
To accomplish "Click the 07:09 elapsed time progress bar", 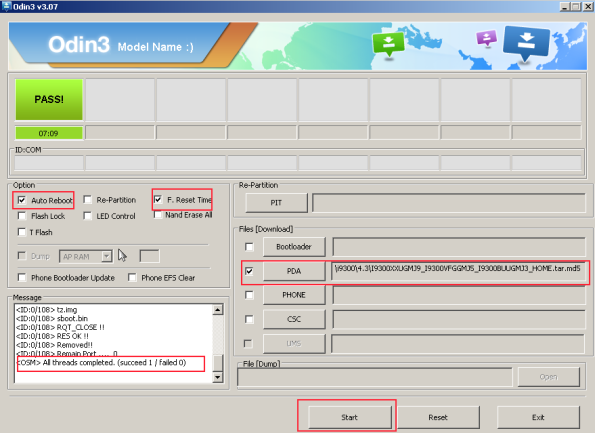I will 49,133.
